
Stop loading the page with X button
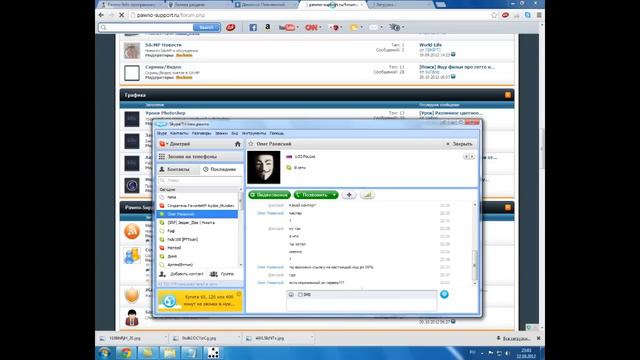point(122,15)
